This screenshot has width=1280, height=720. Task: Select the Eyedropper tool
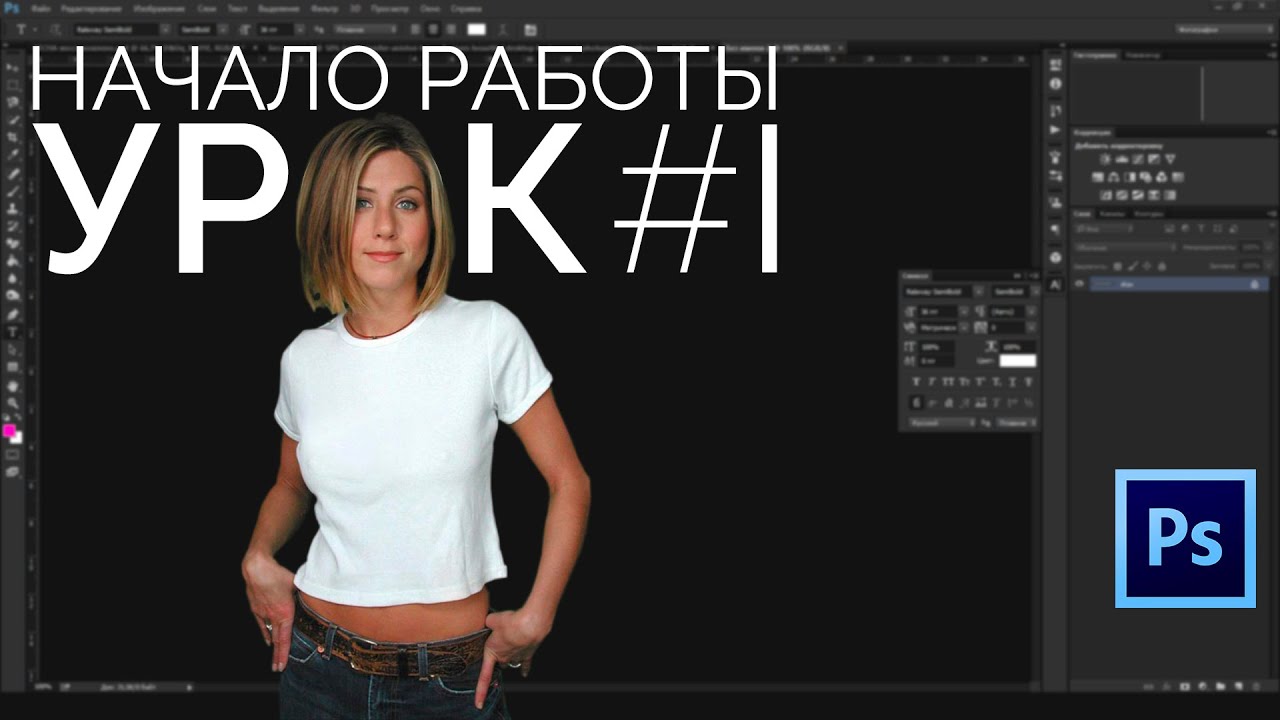pos(14,155)
